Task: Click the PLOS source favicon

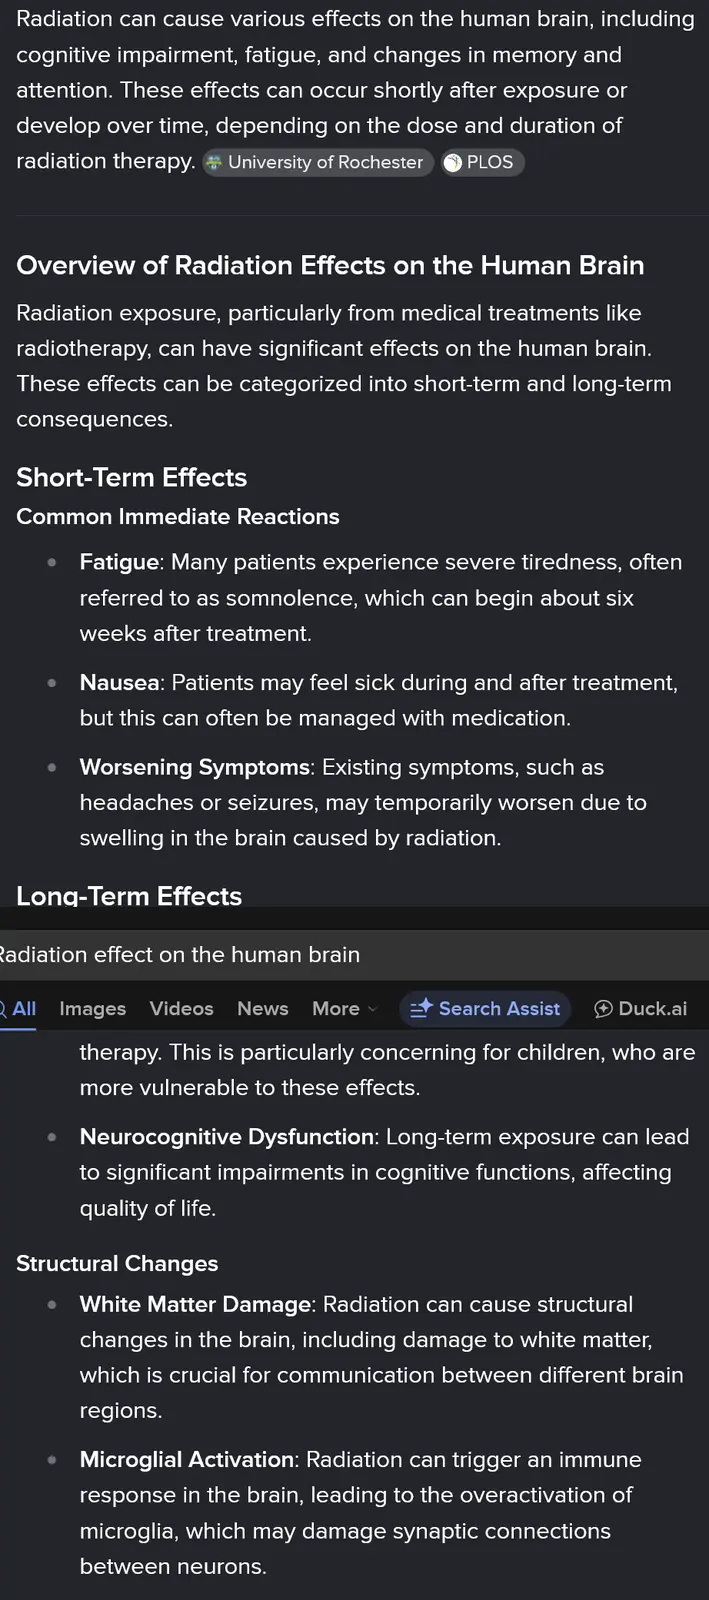Action: click(x=453, y=163)
